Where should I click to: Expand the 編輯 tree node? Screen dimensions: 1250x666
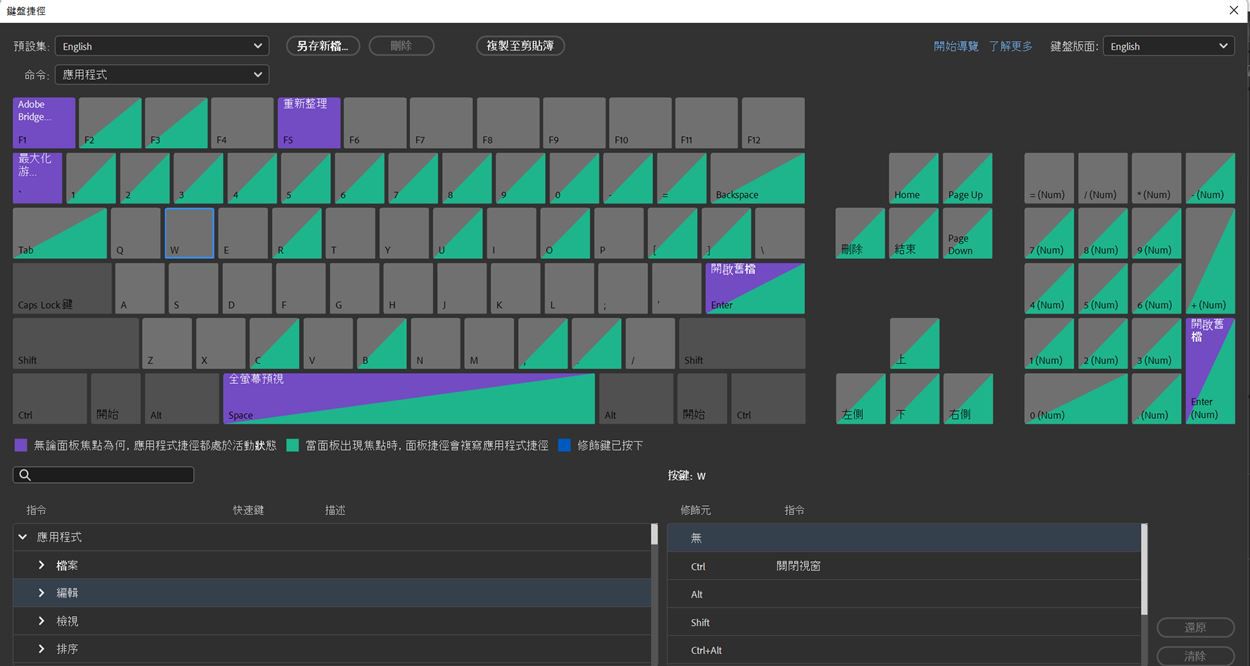pyautogui.click(x=42, y=593)
